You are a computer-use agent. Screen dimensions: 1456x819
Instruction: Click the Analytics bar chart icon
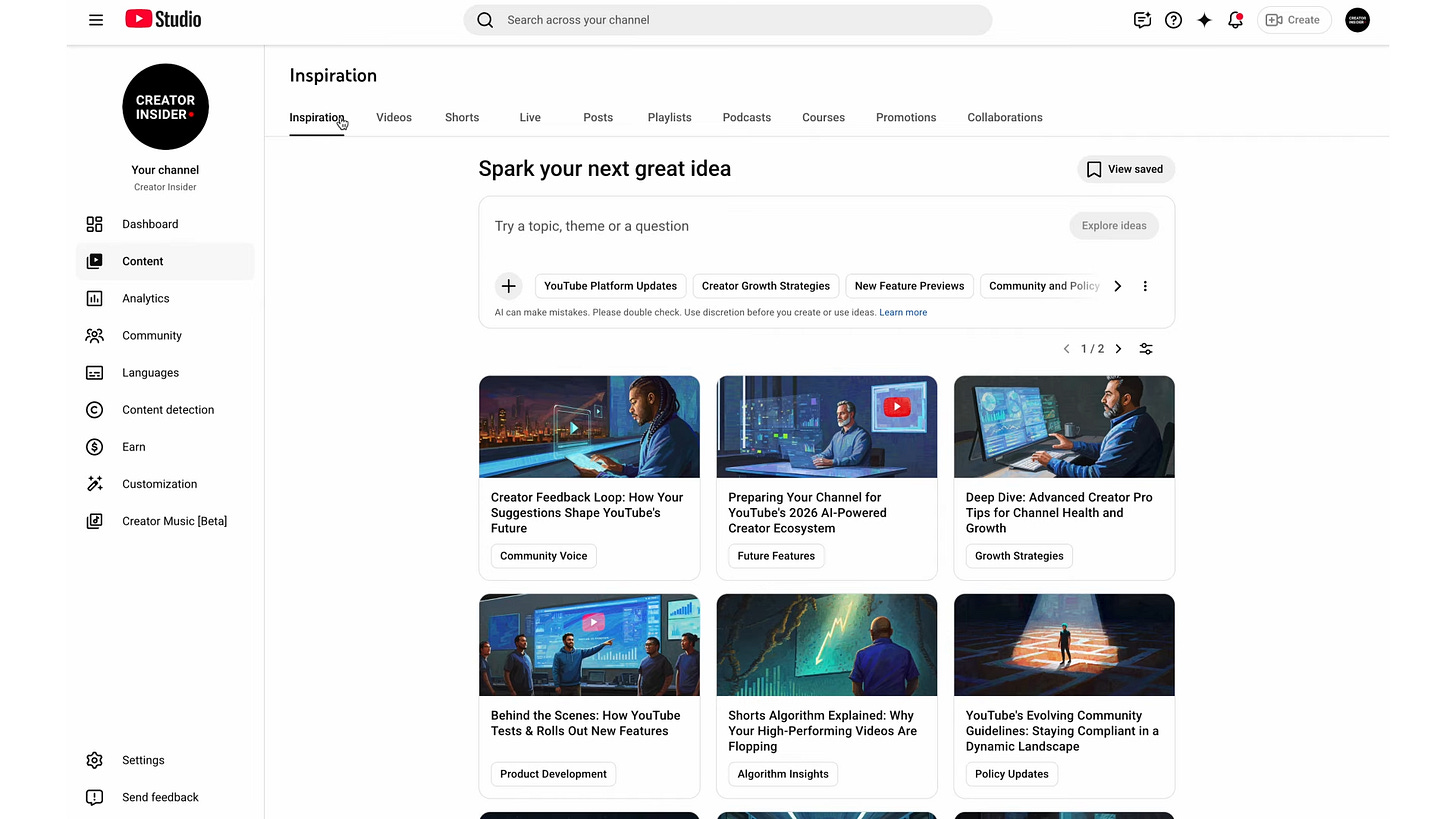[94, 298]
